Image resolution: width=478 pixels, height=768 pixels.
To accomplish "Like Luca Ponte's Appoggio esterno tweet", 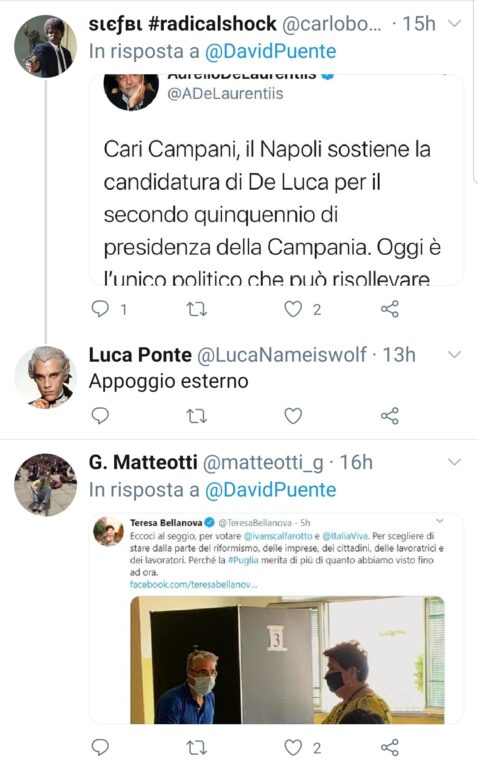I will [293, 416].
